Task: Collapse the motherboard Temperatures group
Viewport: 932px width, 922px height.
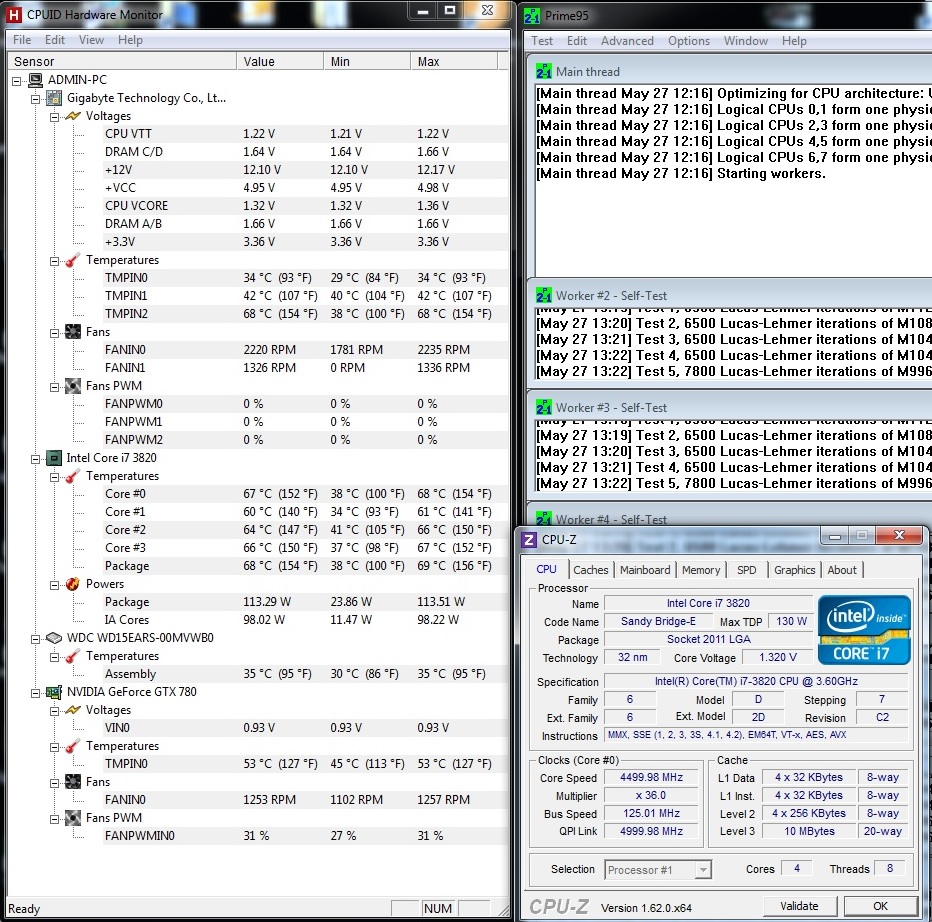Action: pyautogui.click(x=55, y=261)
